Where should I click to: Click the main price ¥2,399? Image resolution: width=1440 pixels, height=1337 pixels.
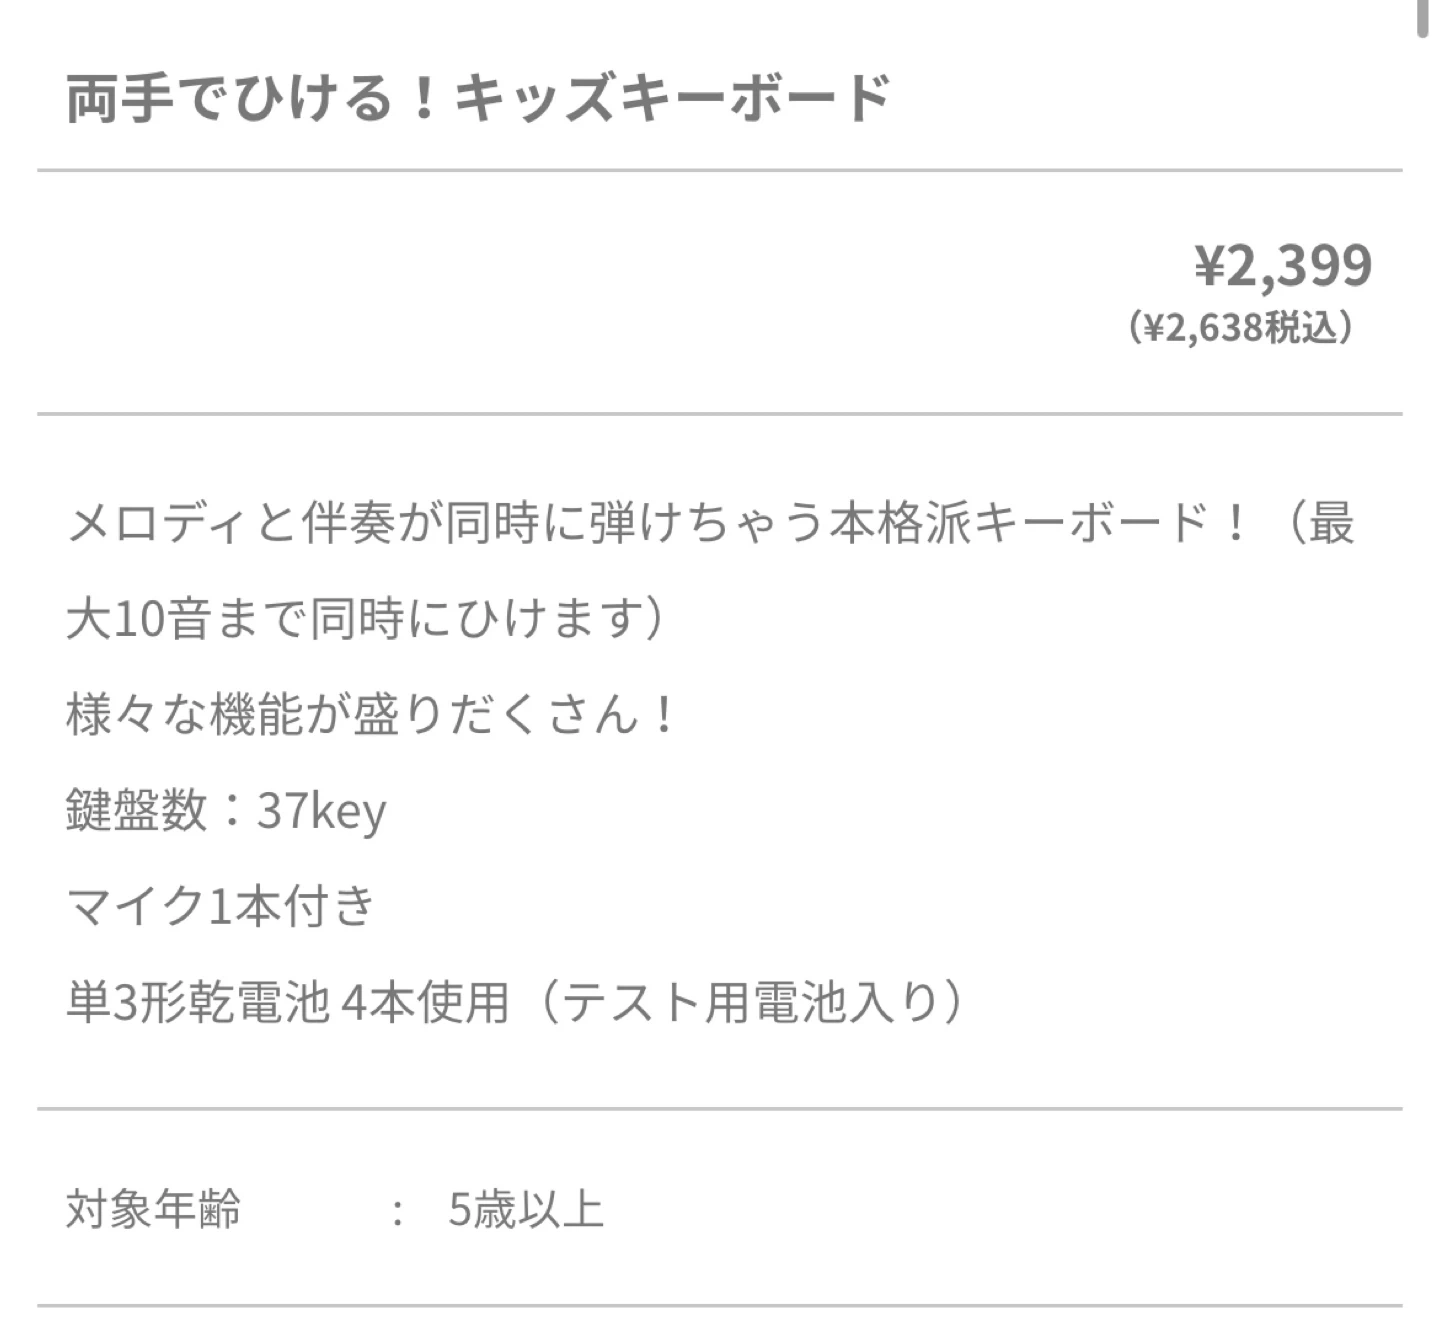click(1283, 266)
